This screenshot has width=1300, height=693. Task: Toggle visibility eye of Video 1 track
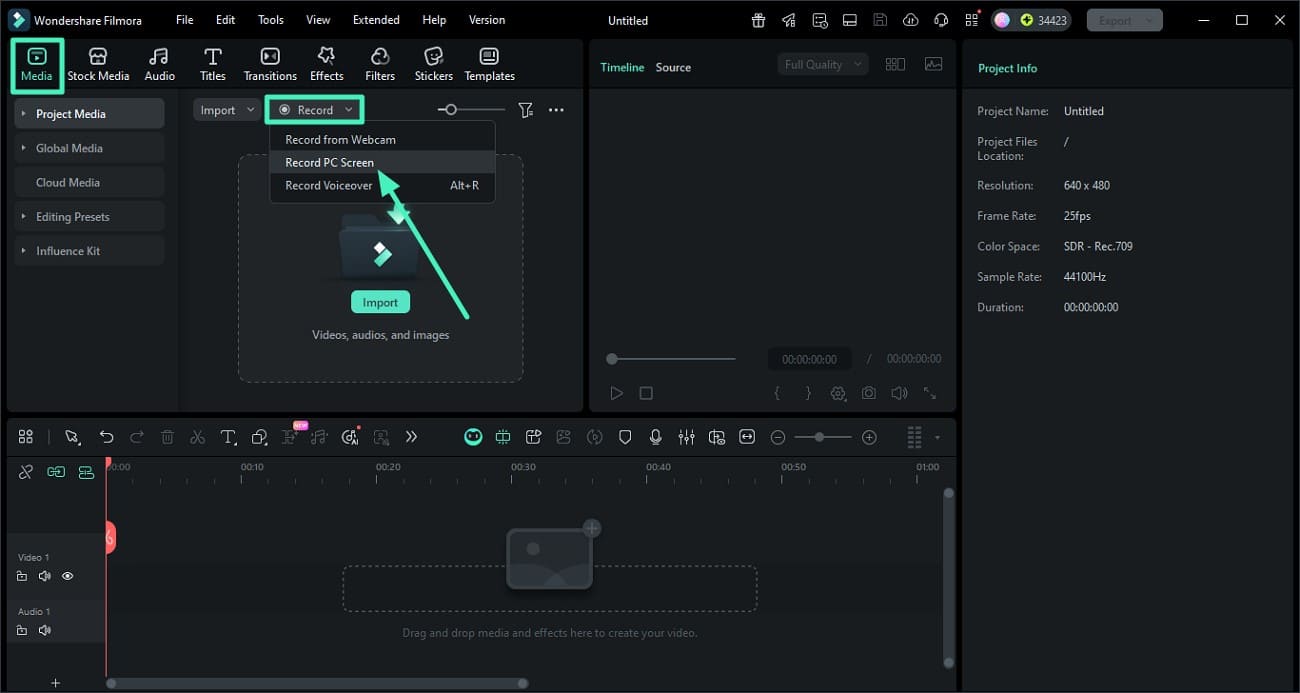(68, 576)
